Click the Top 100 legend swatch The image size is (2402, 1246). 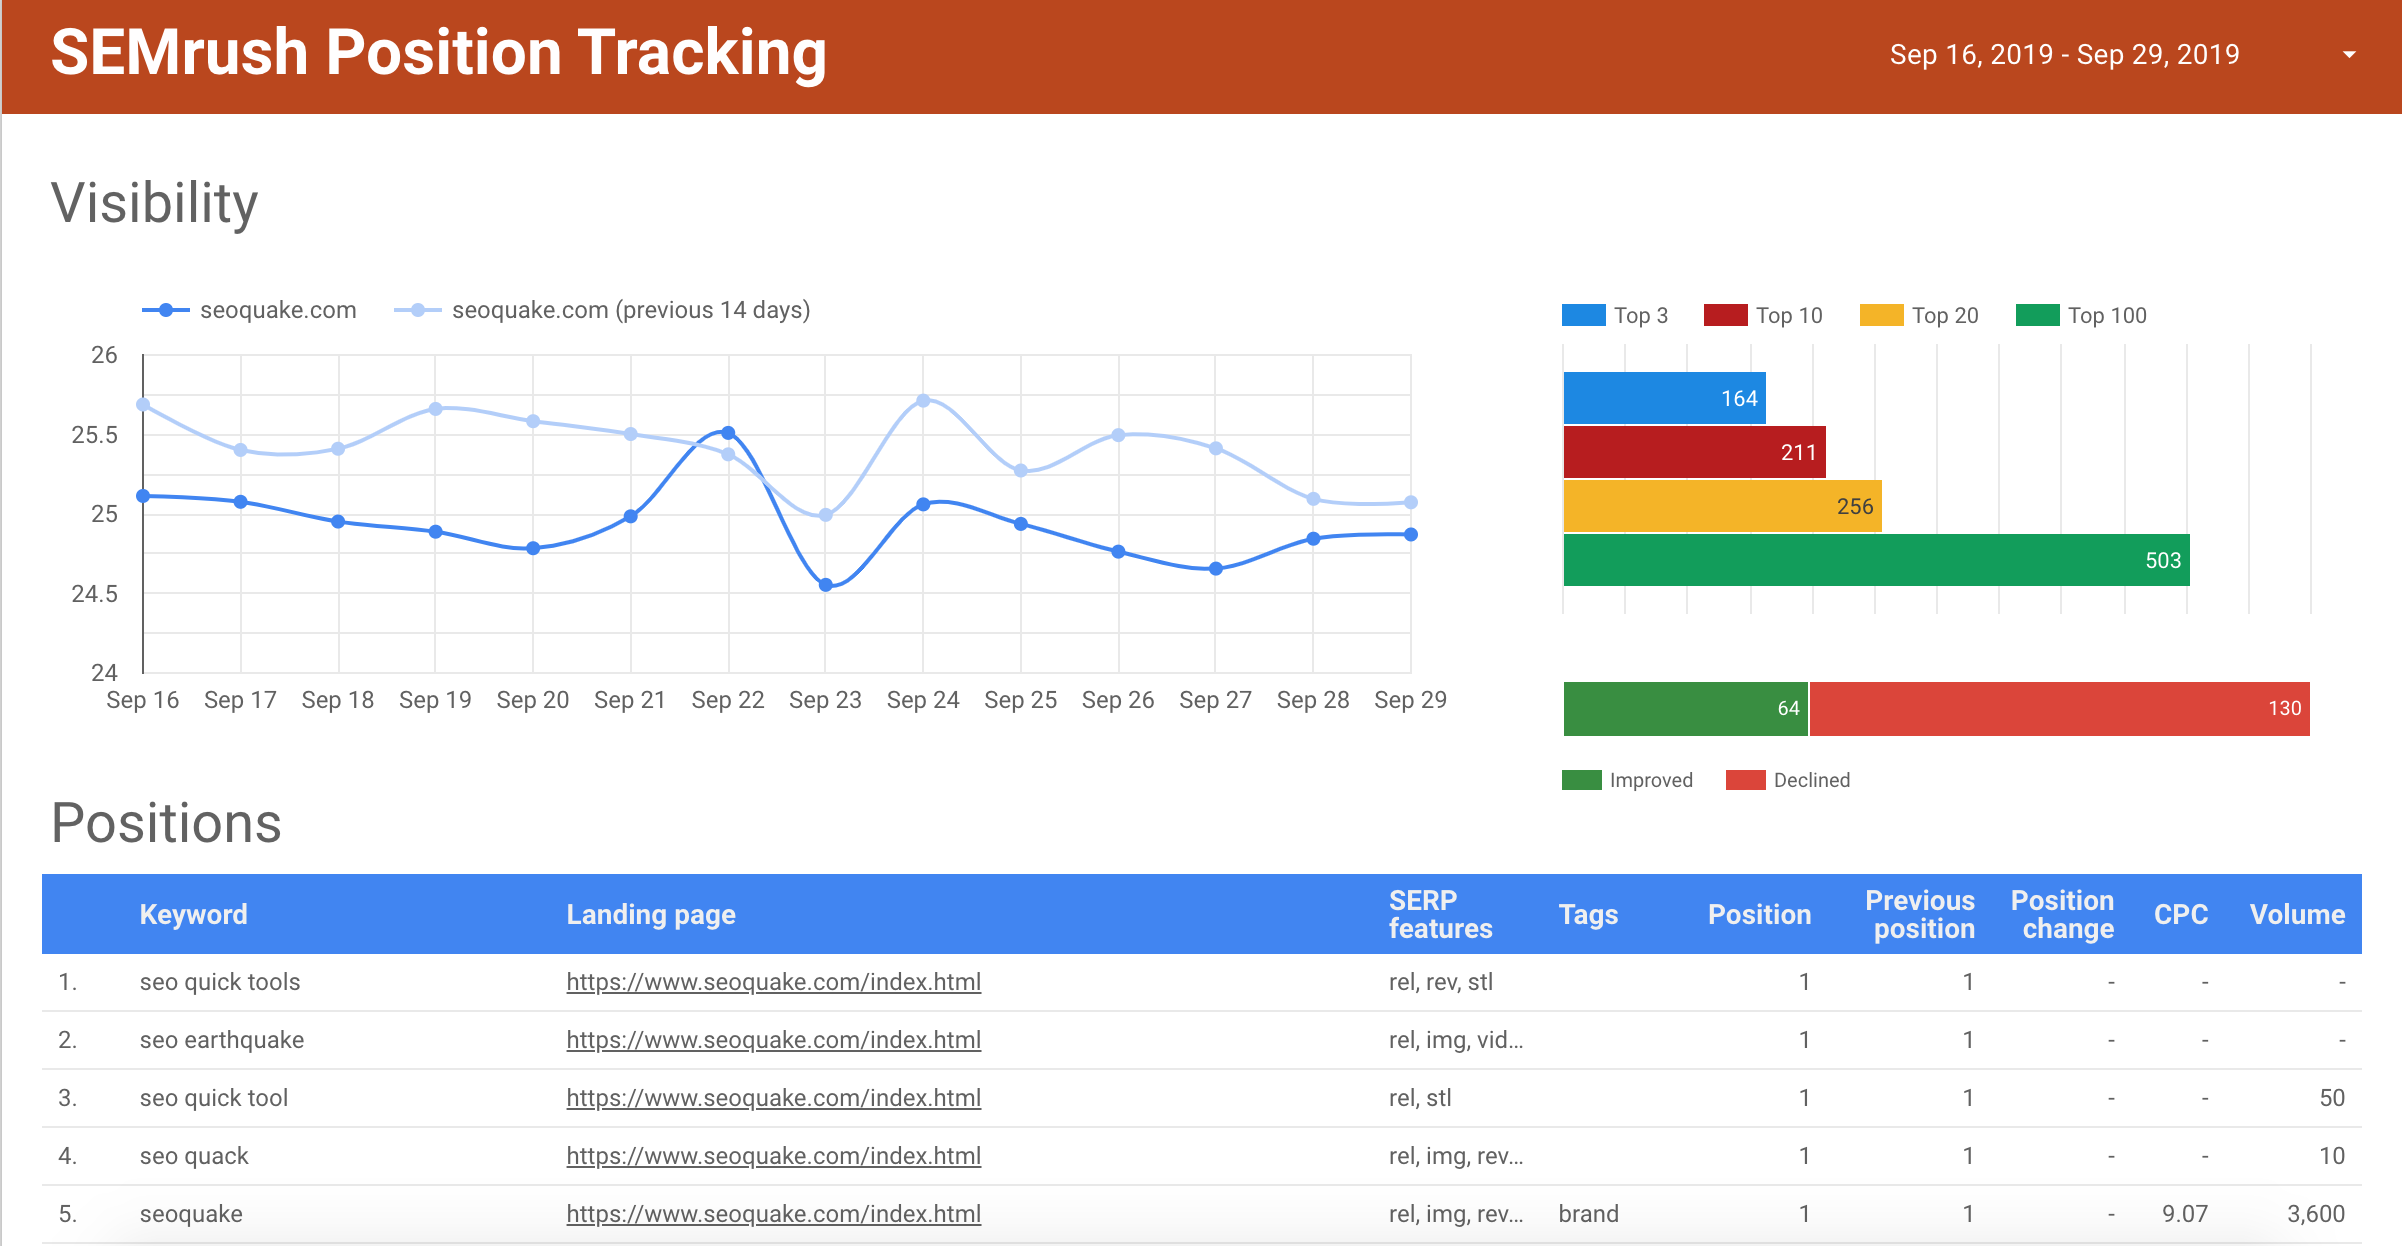(x=2037, y=315)
